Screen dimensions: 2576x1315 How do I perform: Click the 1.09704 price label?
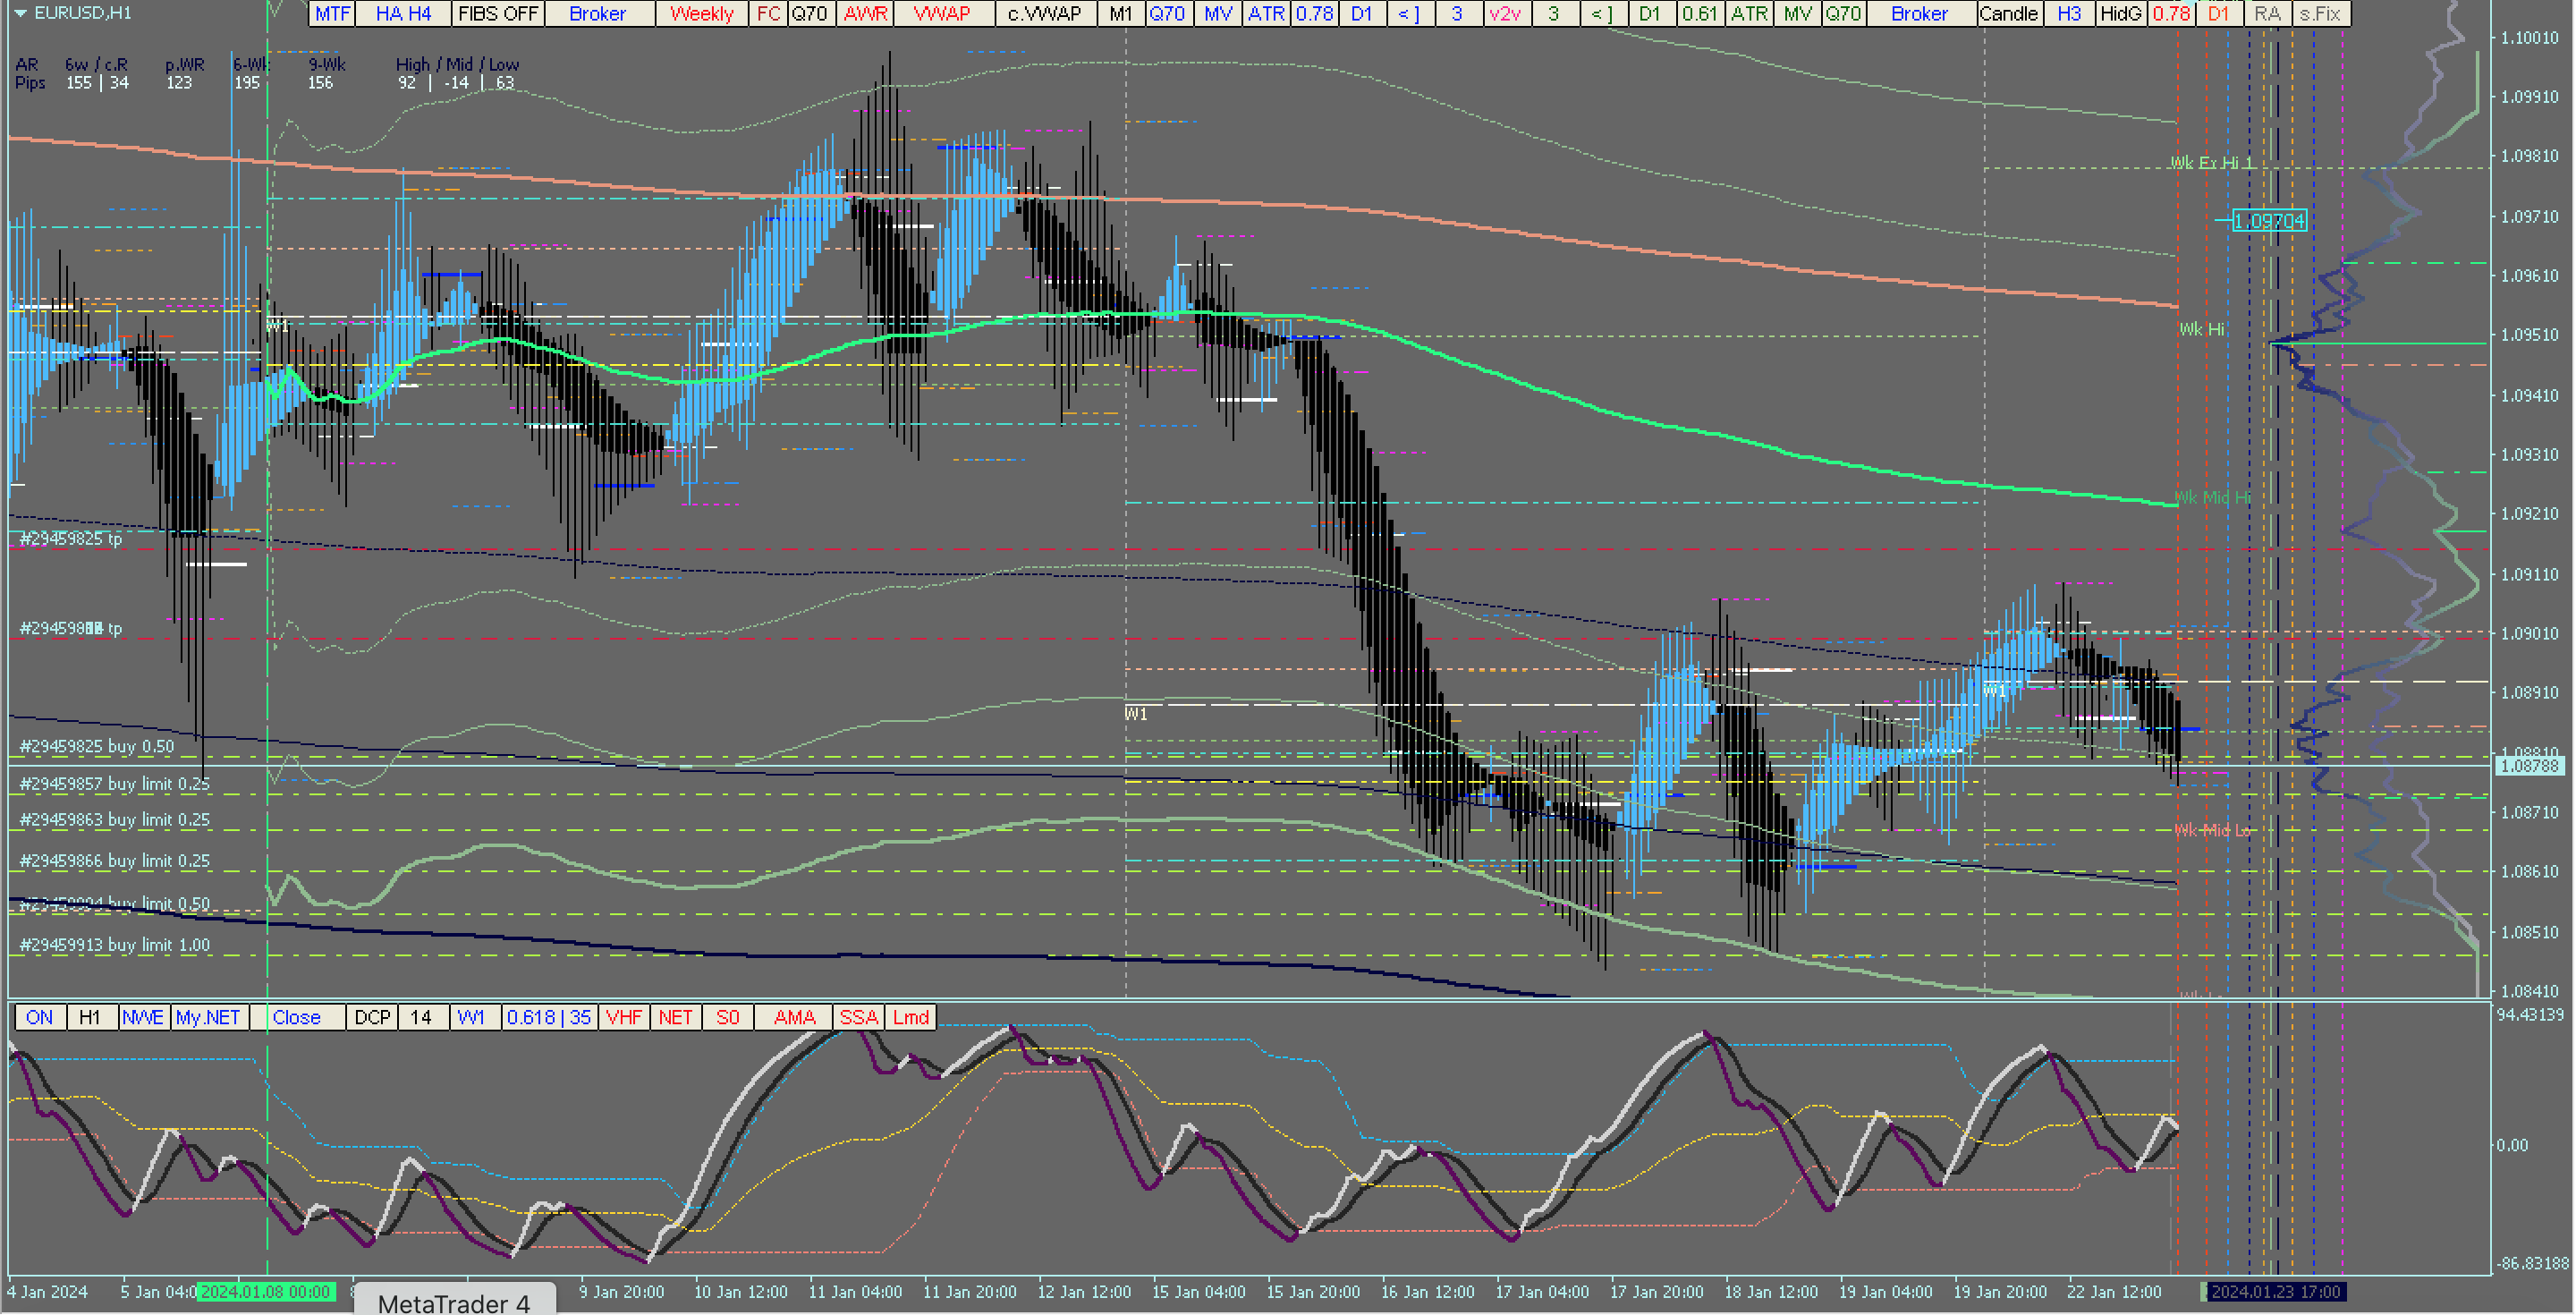tap(2268, 220)
